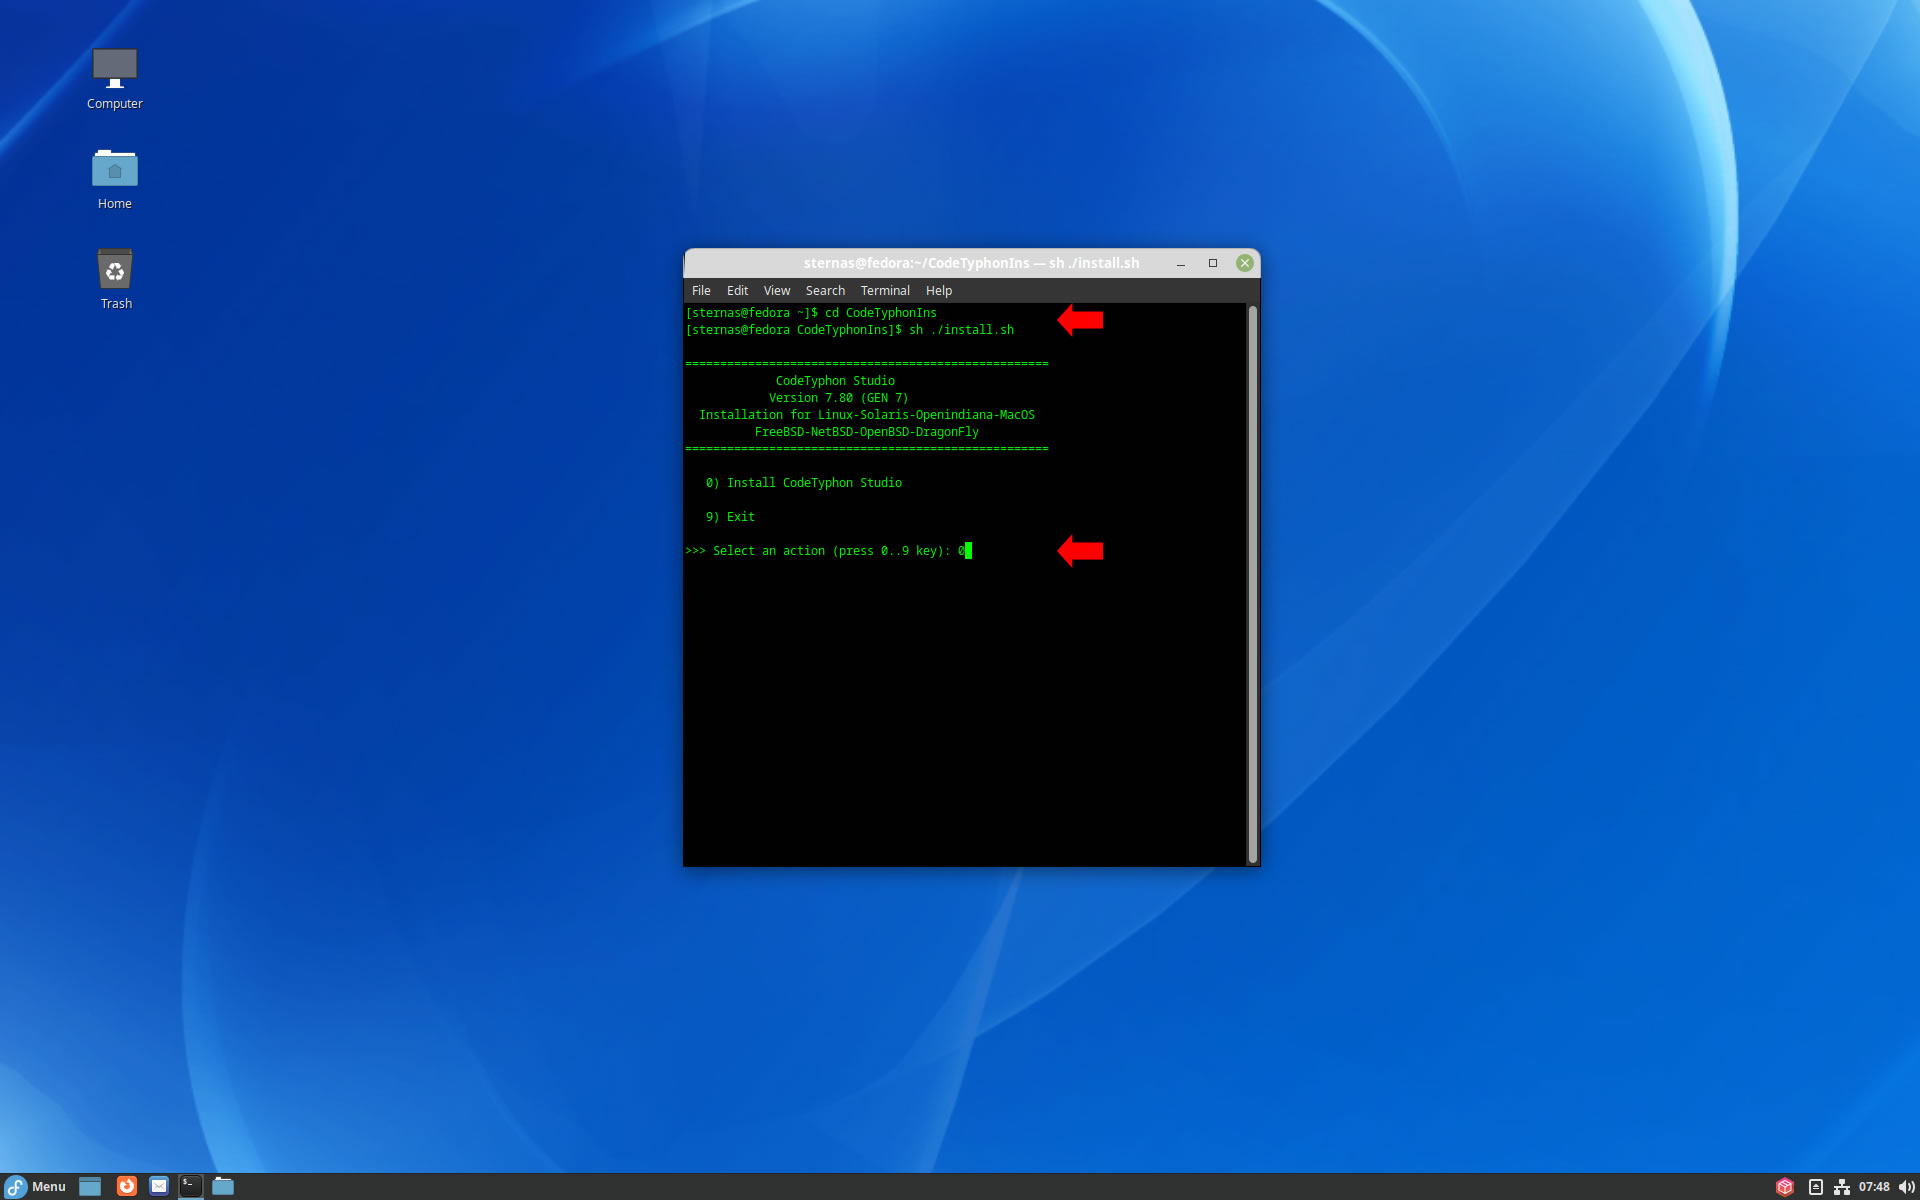Image resolution: width=1920 pixels, height=1200 pixels.
Task: Open the View menu in the terminal
Action: [x=777, y=291]
